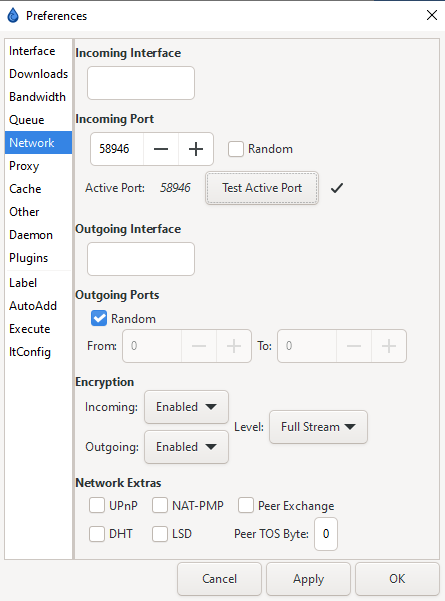Open the Outgoing encryption dropdown
Screen dimensions: 445x601
tap(186, 447)
